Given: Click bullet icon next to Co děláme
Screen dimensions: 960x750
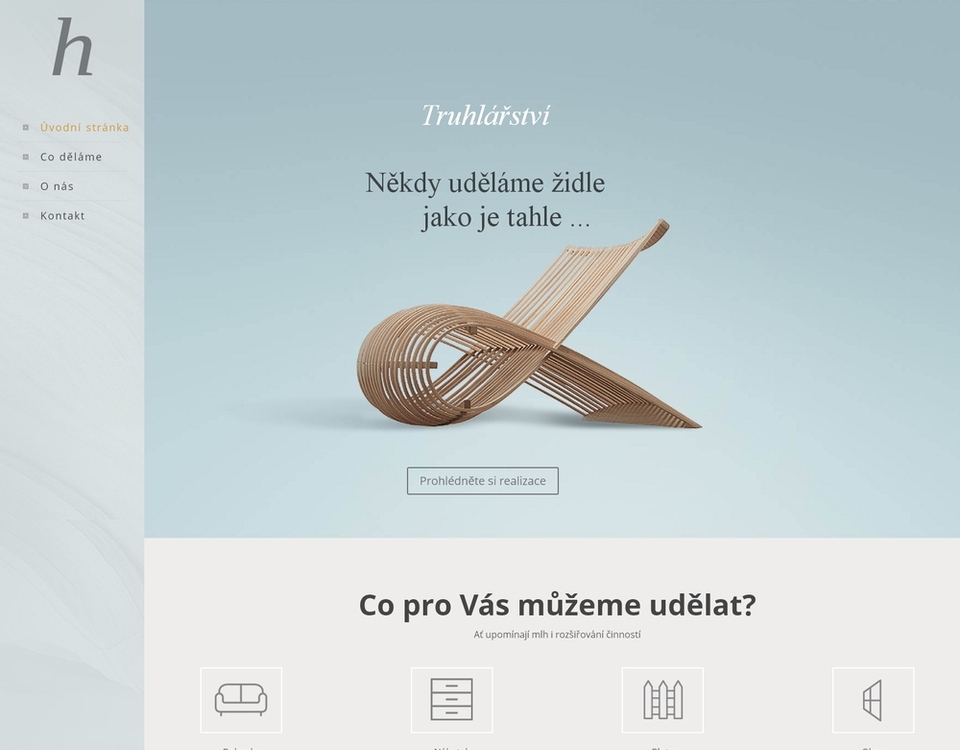Looking at the screenshot, I should 26,157.
